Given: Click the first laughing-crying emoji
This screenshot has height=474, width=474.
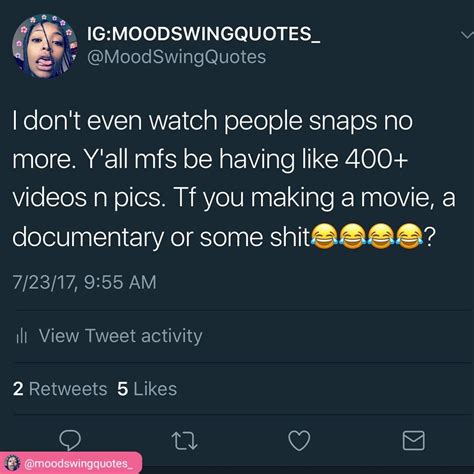Looking at the screenshot, I should click(x=325, y=237).
